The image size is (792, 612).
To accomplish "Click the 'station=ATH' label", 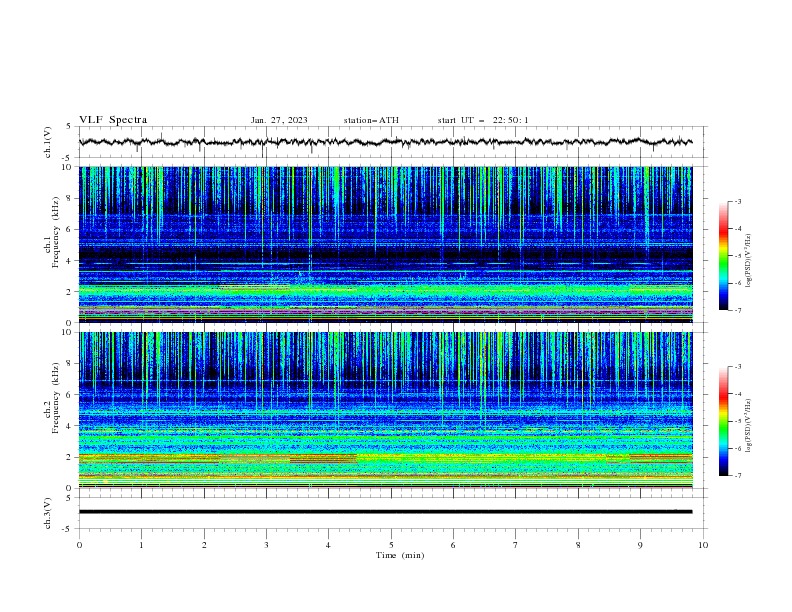I will click(x=371, y=120).
